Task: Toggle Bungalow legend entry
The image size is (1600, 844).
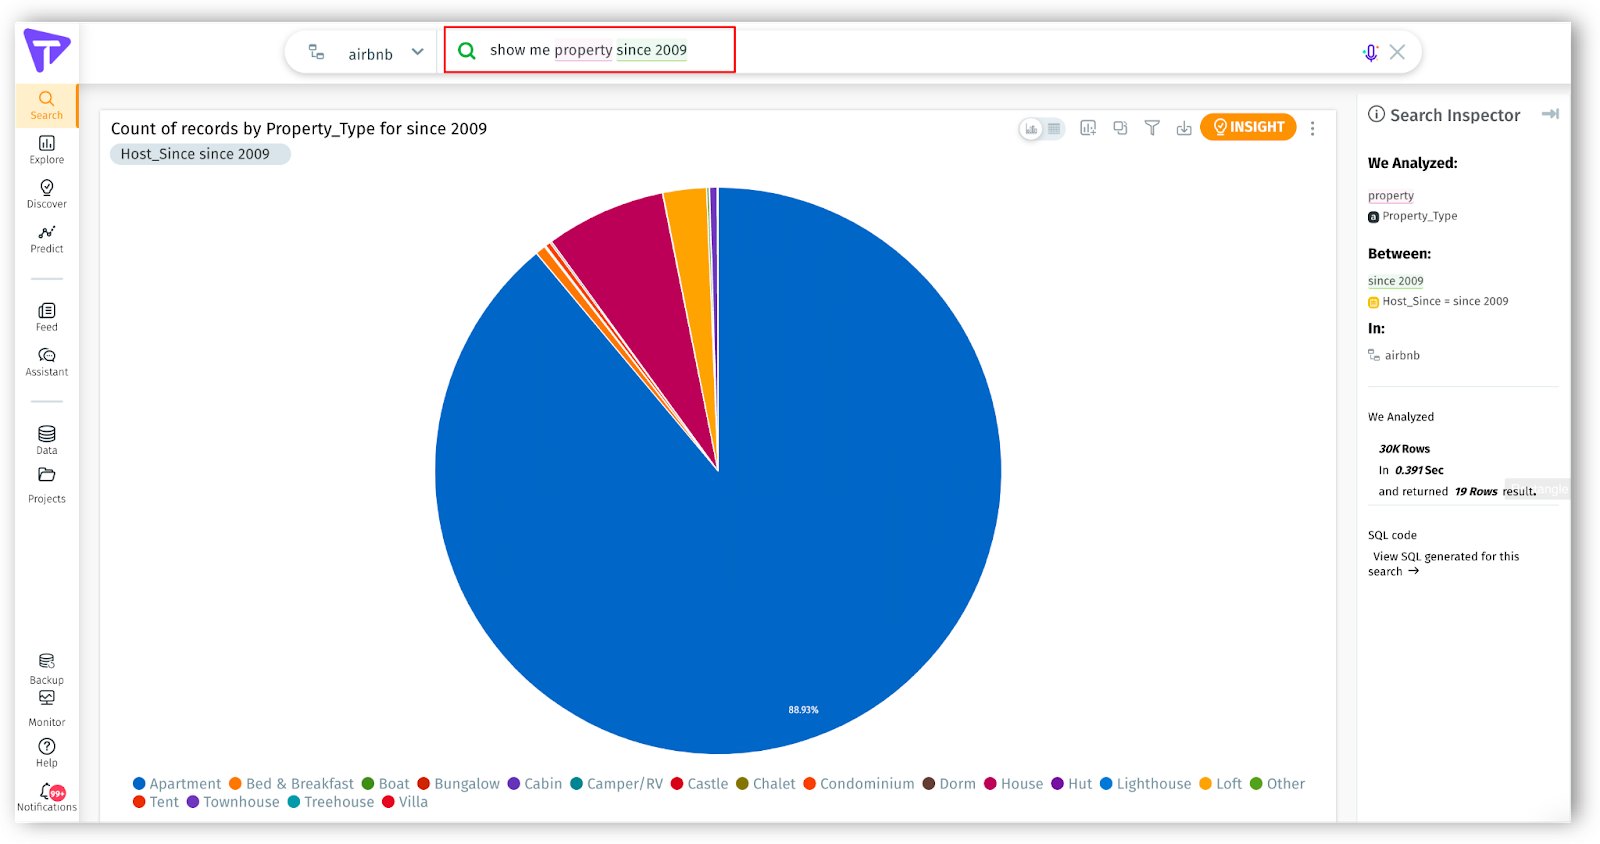Action: click(x=458, y=784)
